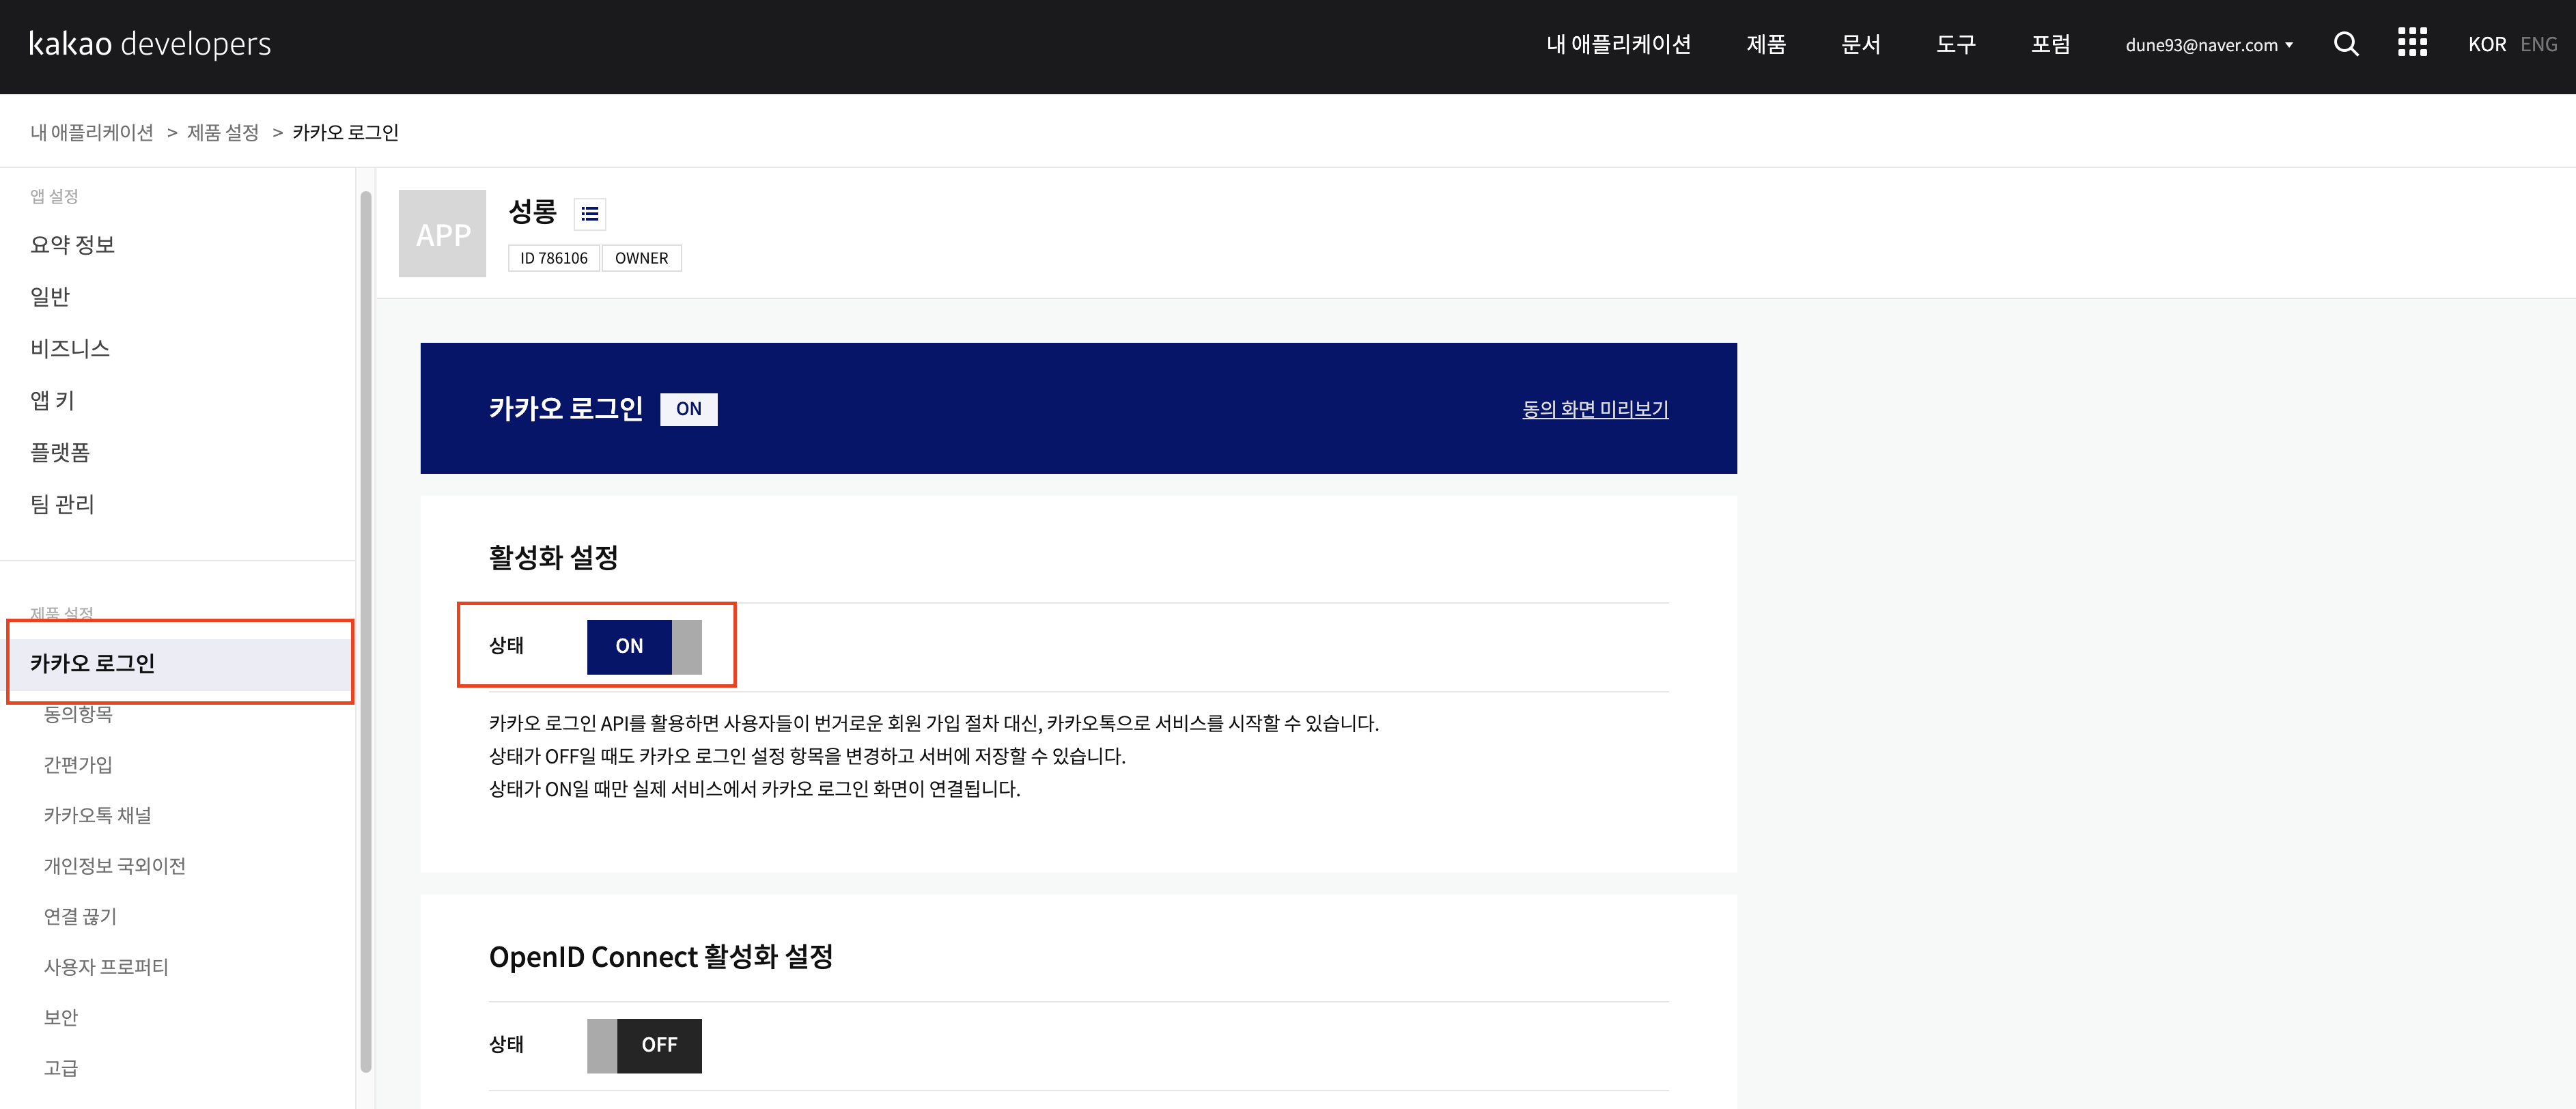
Task: Expand the dune93@naver.com account dropdown
Action: [x=2208, y=45]
